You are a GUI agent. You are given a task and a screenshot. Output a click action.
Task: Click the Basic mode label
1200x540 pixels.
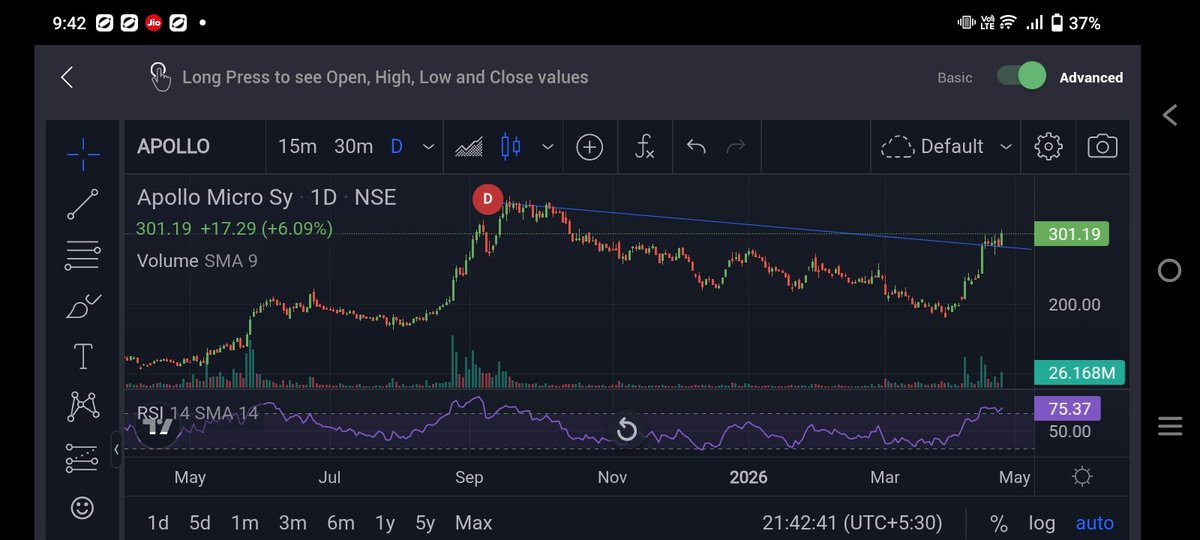click(954, 77)
